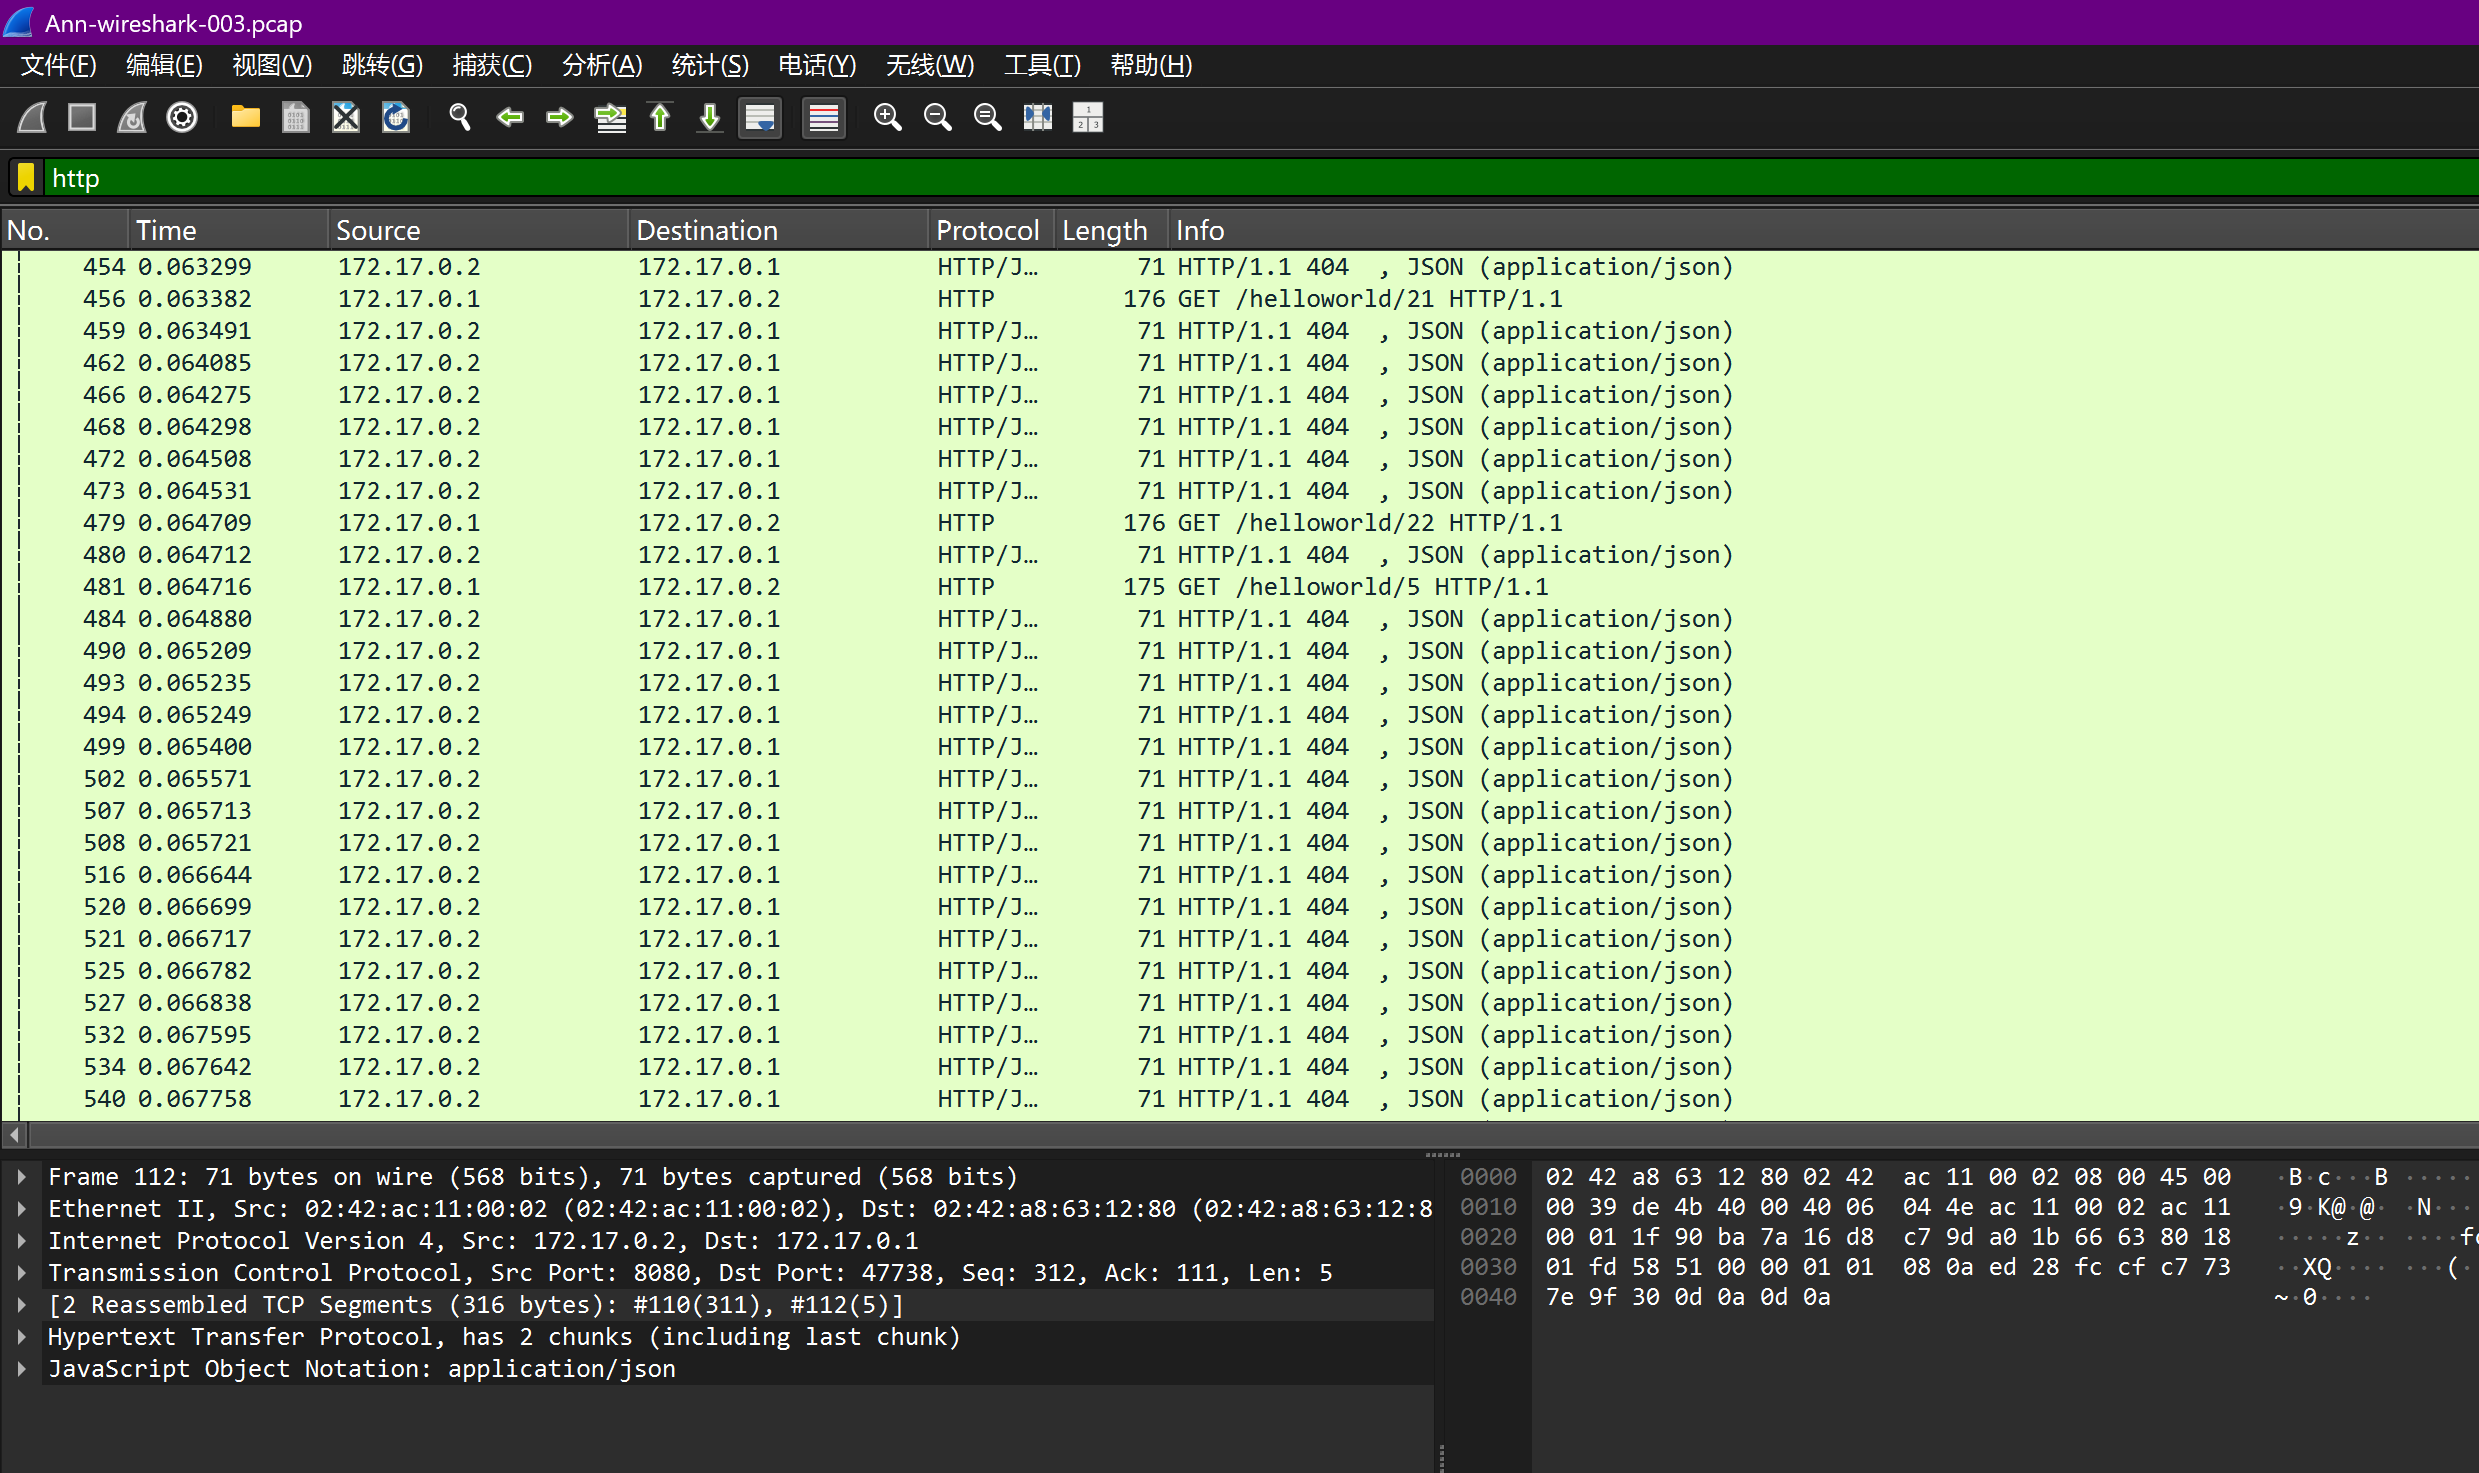2479x1473 pixels.
Task: Sort by the Protocol column header
Action: click(986, 230)
